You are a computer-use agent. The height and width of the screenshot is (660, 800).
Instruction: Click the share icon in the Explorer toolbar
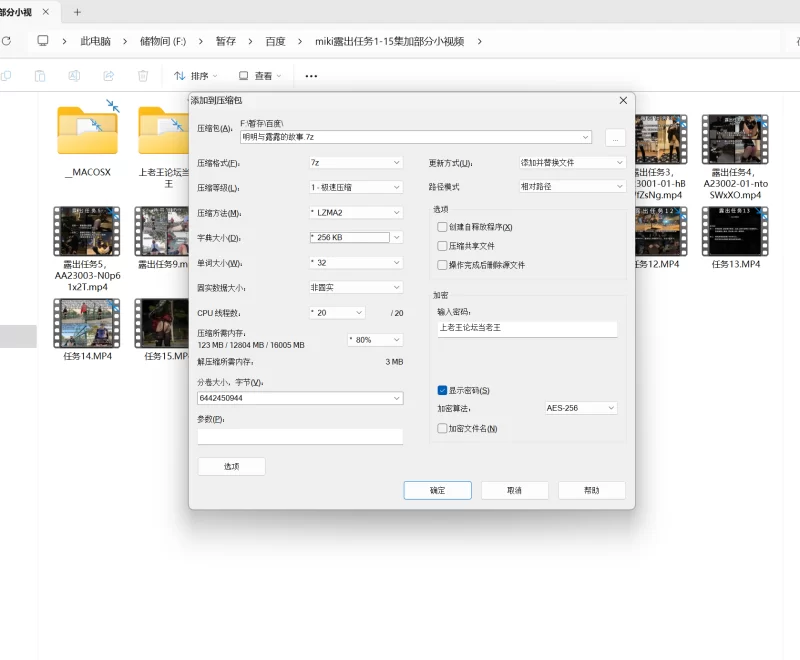pos(109,76)
